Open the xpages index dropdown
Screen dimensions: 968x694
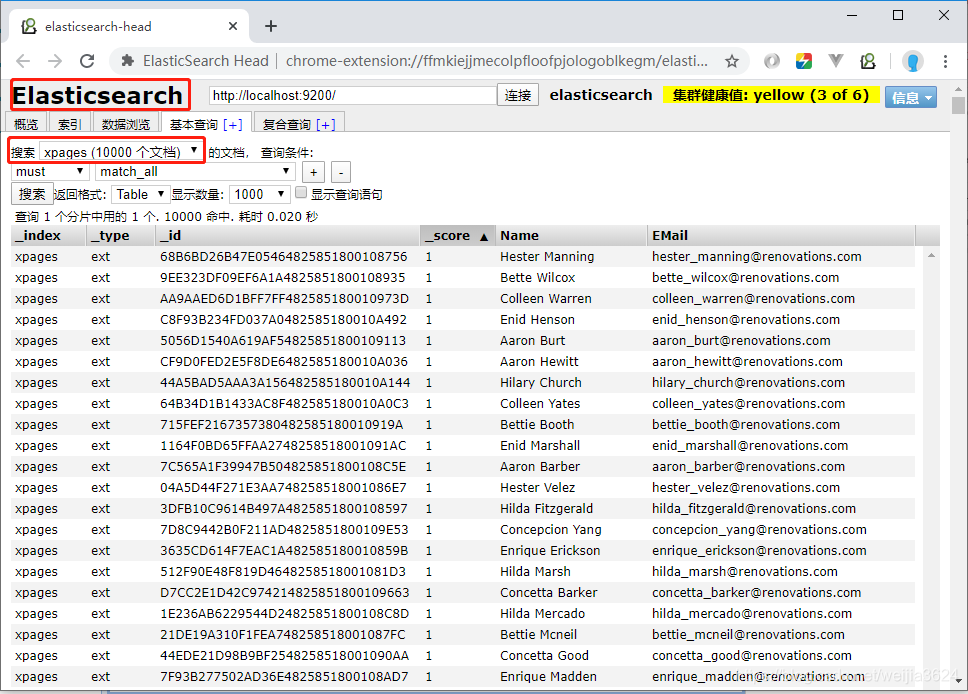click(x=121, y=152)
